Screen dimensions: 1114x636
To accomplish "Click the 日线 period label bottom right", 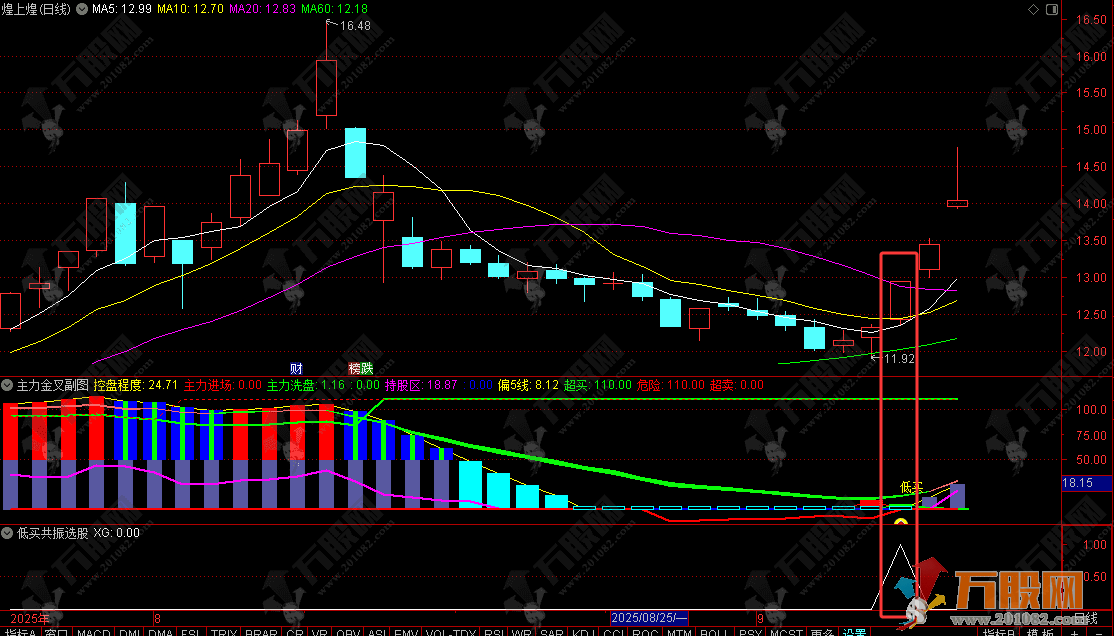I will pos(1085,619).
